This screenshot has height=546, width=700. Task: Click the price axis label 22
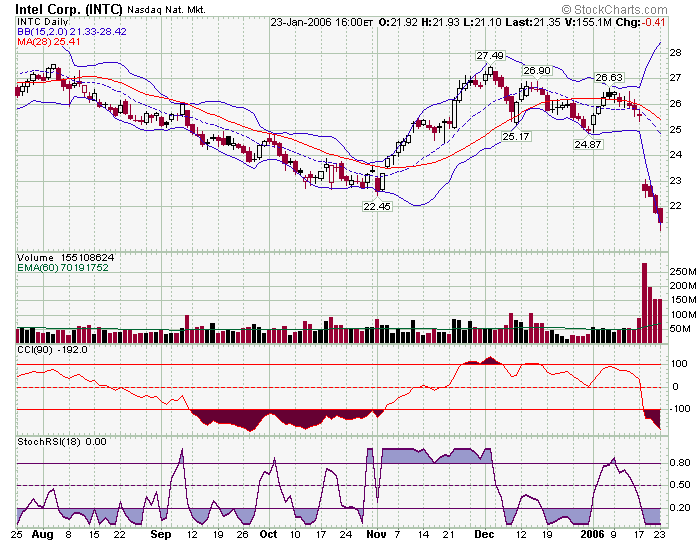[x=675, y=206]
